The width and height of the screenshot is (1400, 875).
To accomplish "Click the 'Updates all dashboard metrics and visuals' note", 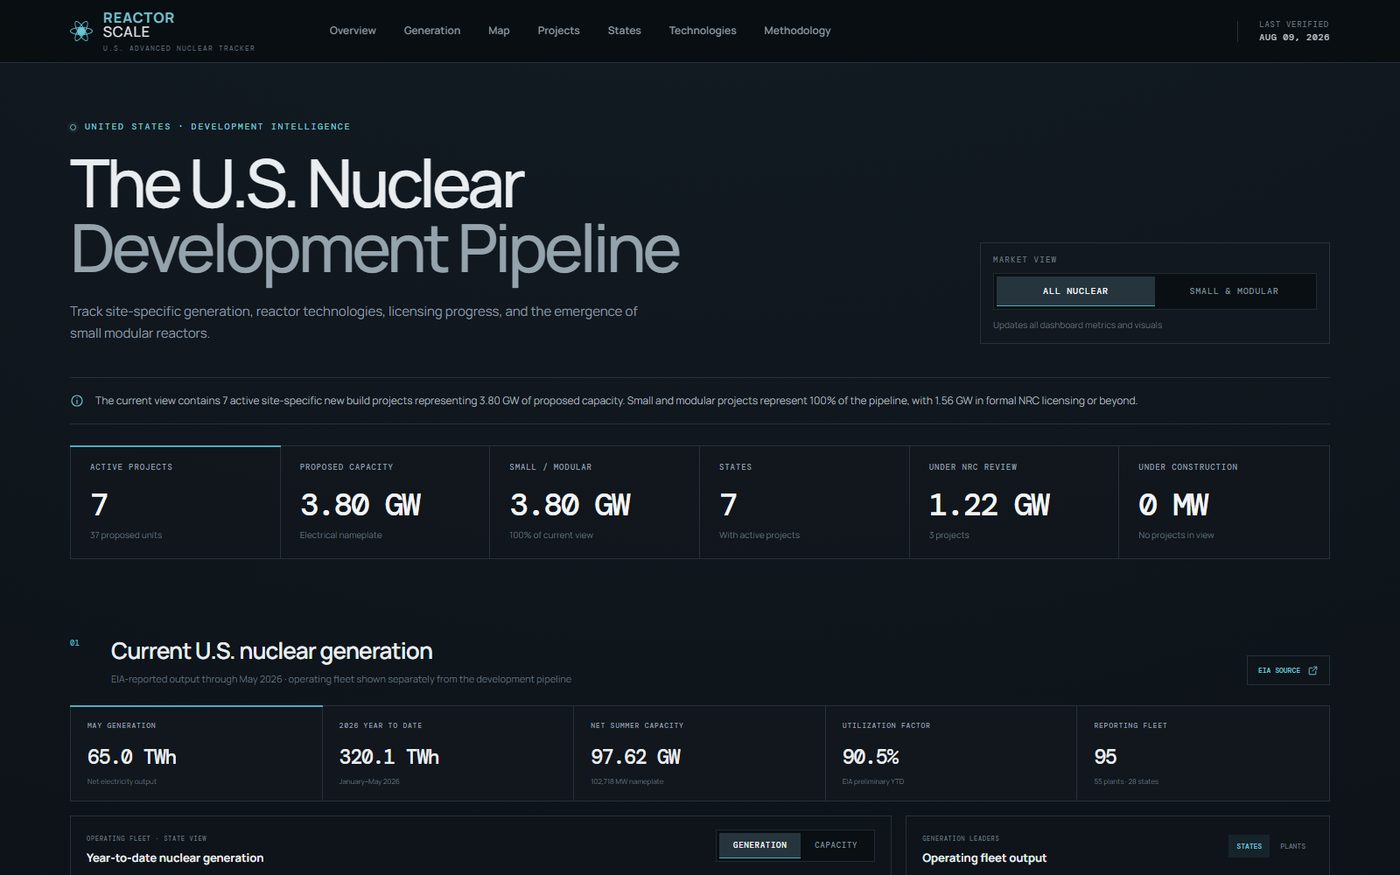I will point(1077,325).
